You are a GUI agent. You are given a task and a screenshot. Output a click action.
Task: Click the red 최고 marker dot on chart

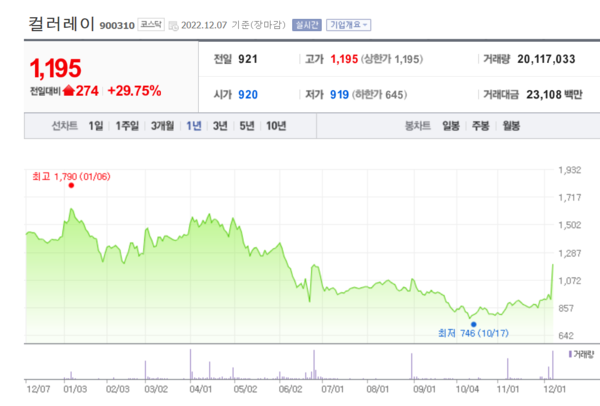coord(71,186)
